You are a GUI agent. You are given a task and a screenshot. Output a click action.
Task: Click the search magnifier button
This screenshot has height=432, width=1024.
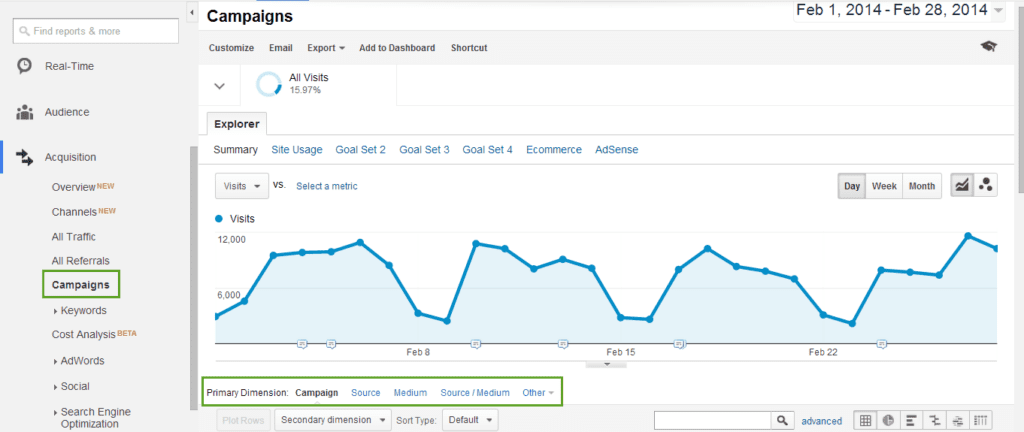[782, 420]
